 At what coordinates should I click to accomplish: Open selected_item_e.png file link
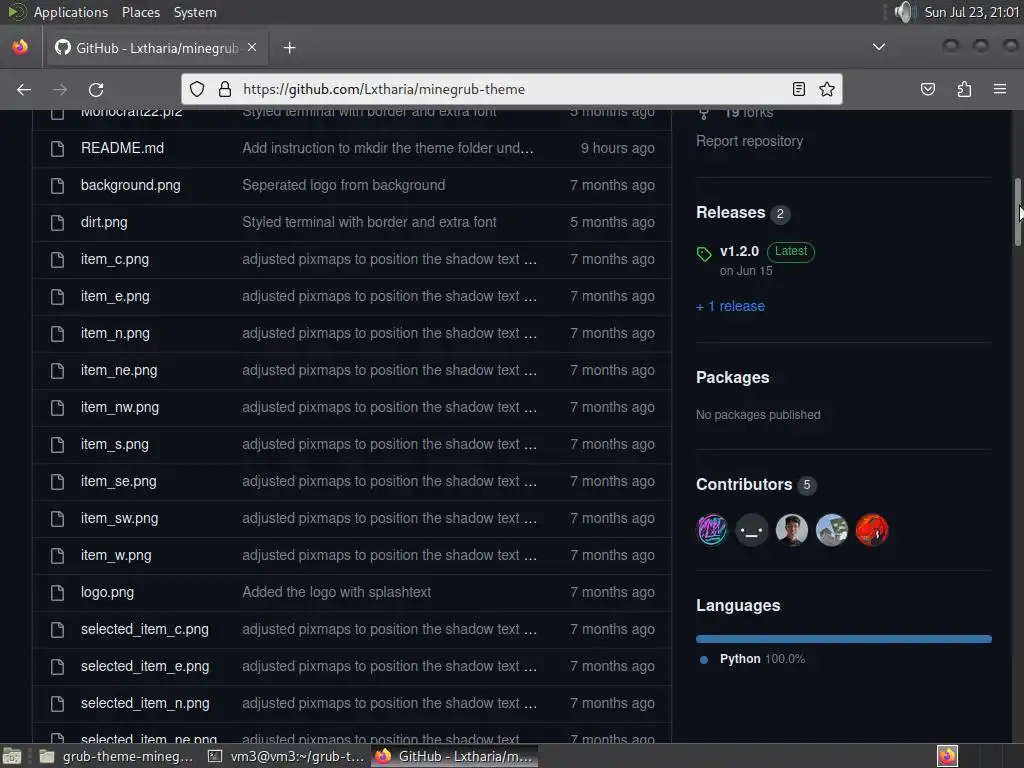click(145, 666)
